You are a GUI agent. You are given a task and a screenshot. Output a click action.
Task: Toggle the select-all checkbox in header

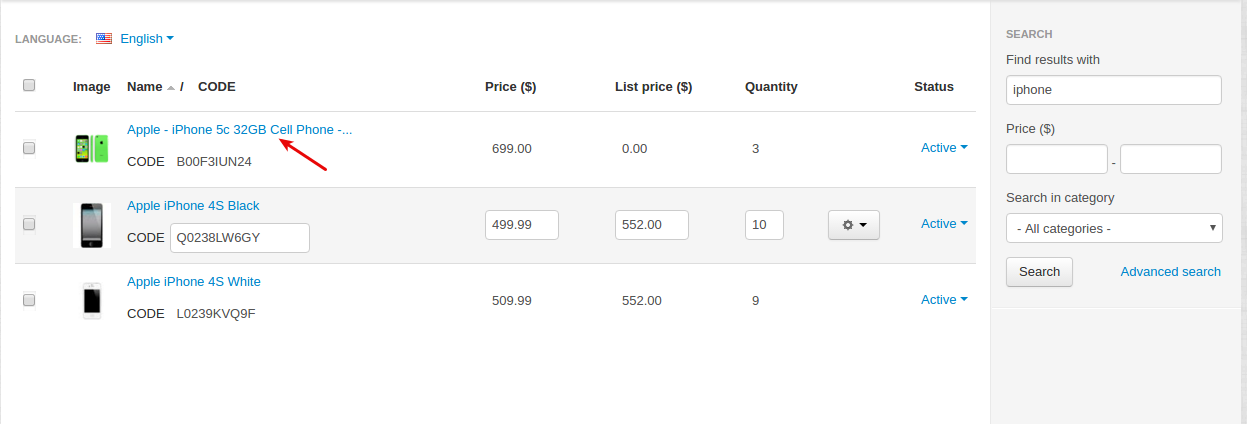29,86
